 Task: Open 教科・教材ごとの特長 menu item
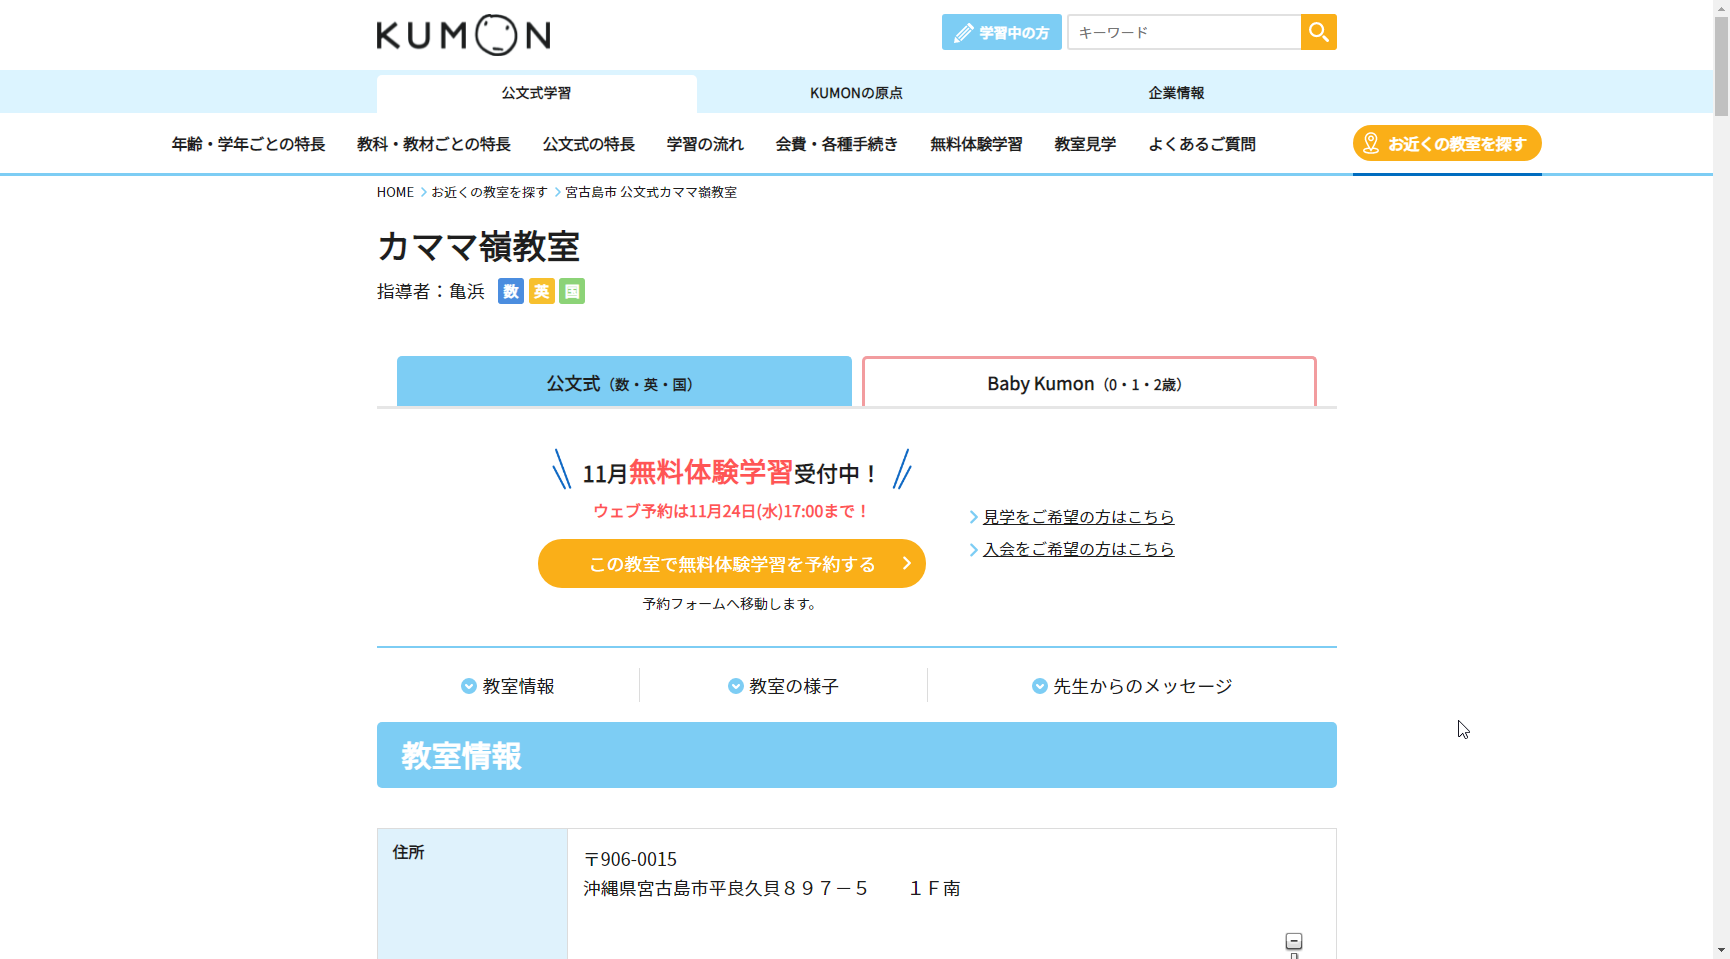point(434,144)
